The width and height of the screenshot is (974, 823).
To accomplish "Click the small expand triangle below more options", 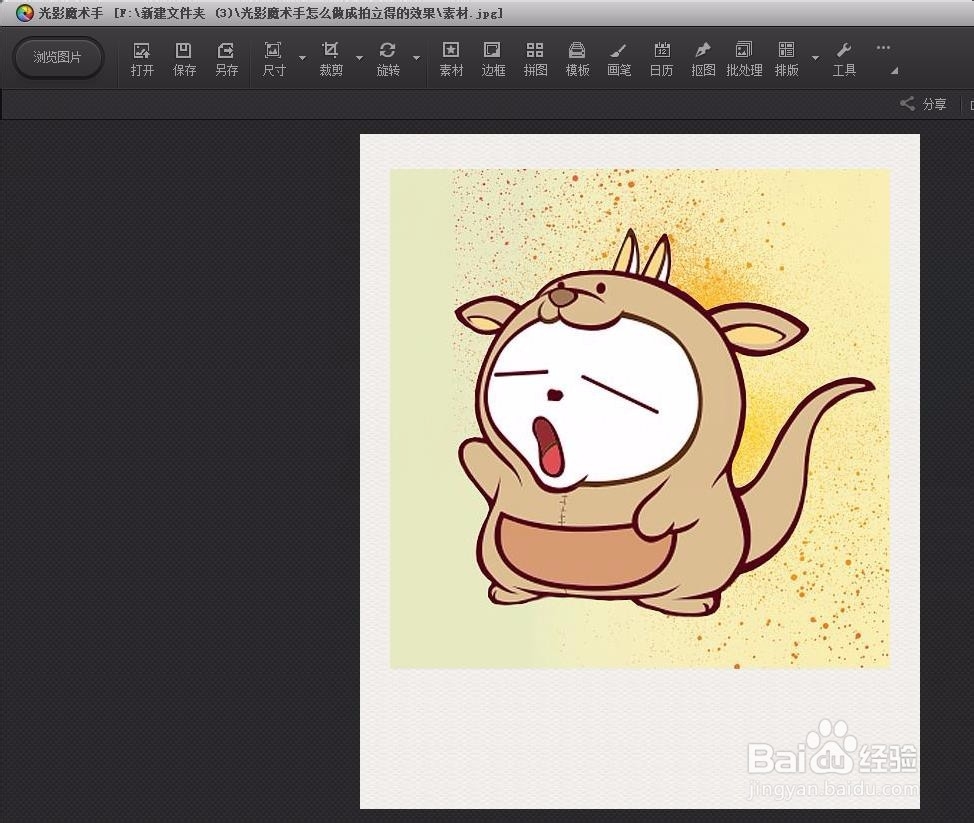I will 894,71.
